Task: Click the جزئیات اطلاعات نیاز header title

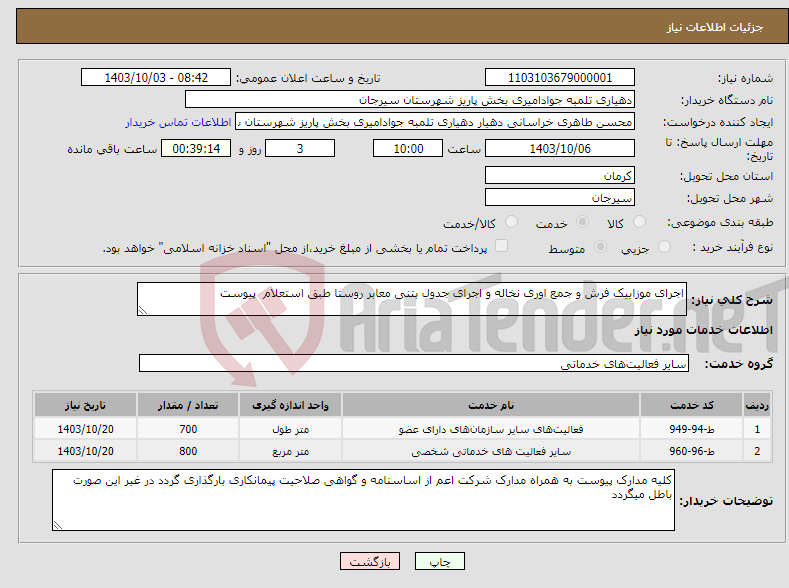Action: tap(715, 27)
